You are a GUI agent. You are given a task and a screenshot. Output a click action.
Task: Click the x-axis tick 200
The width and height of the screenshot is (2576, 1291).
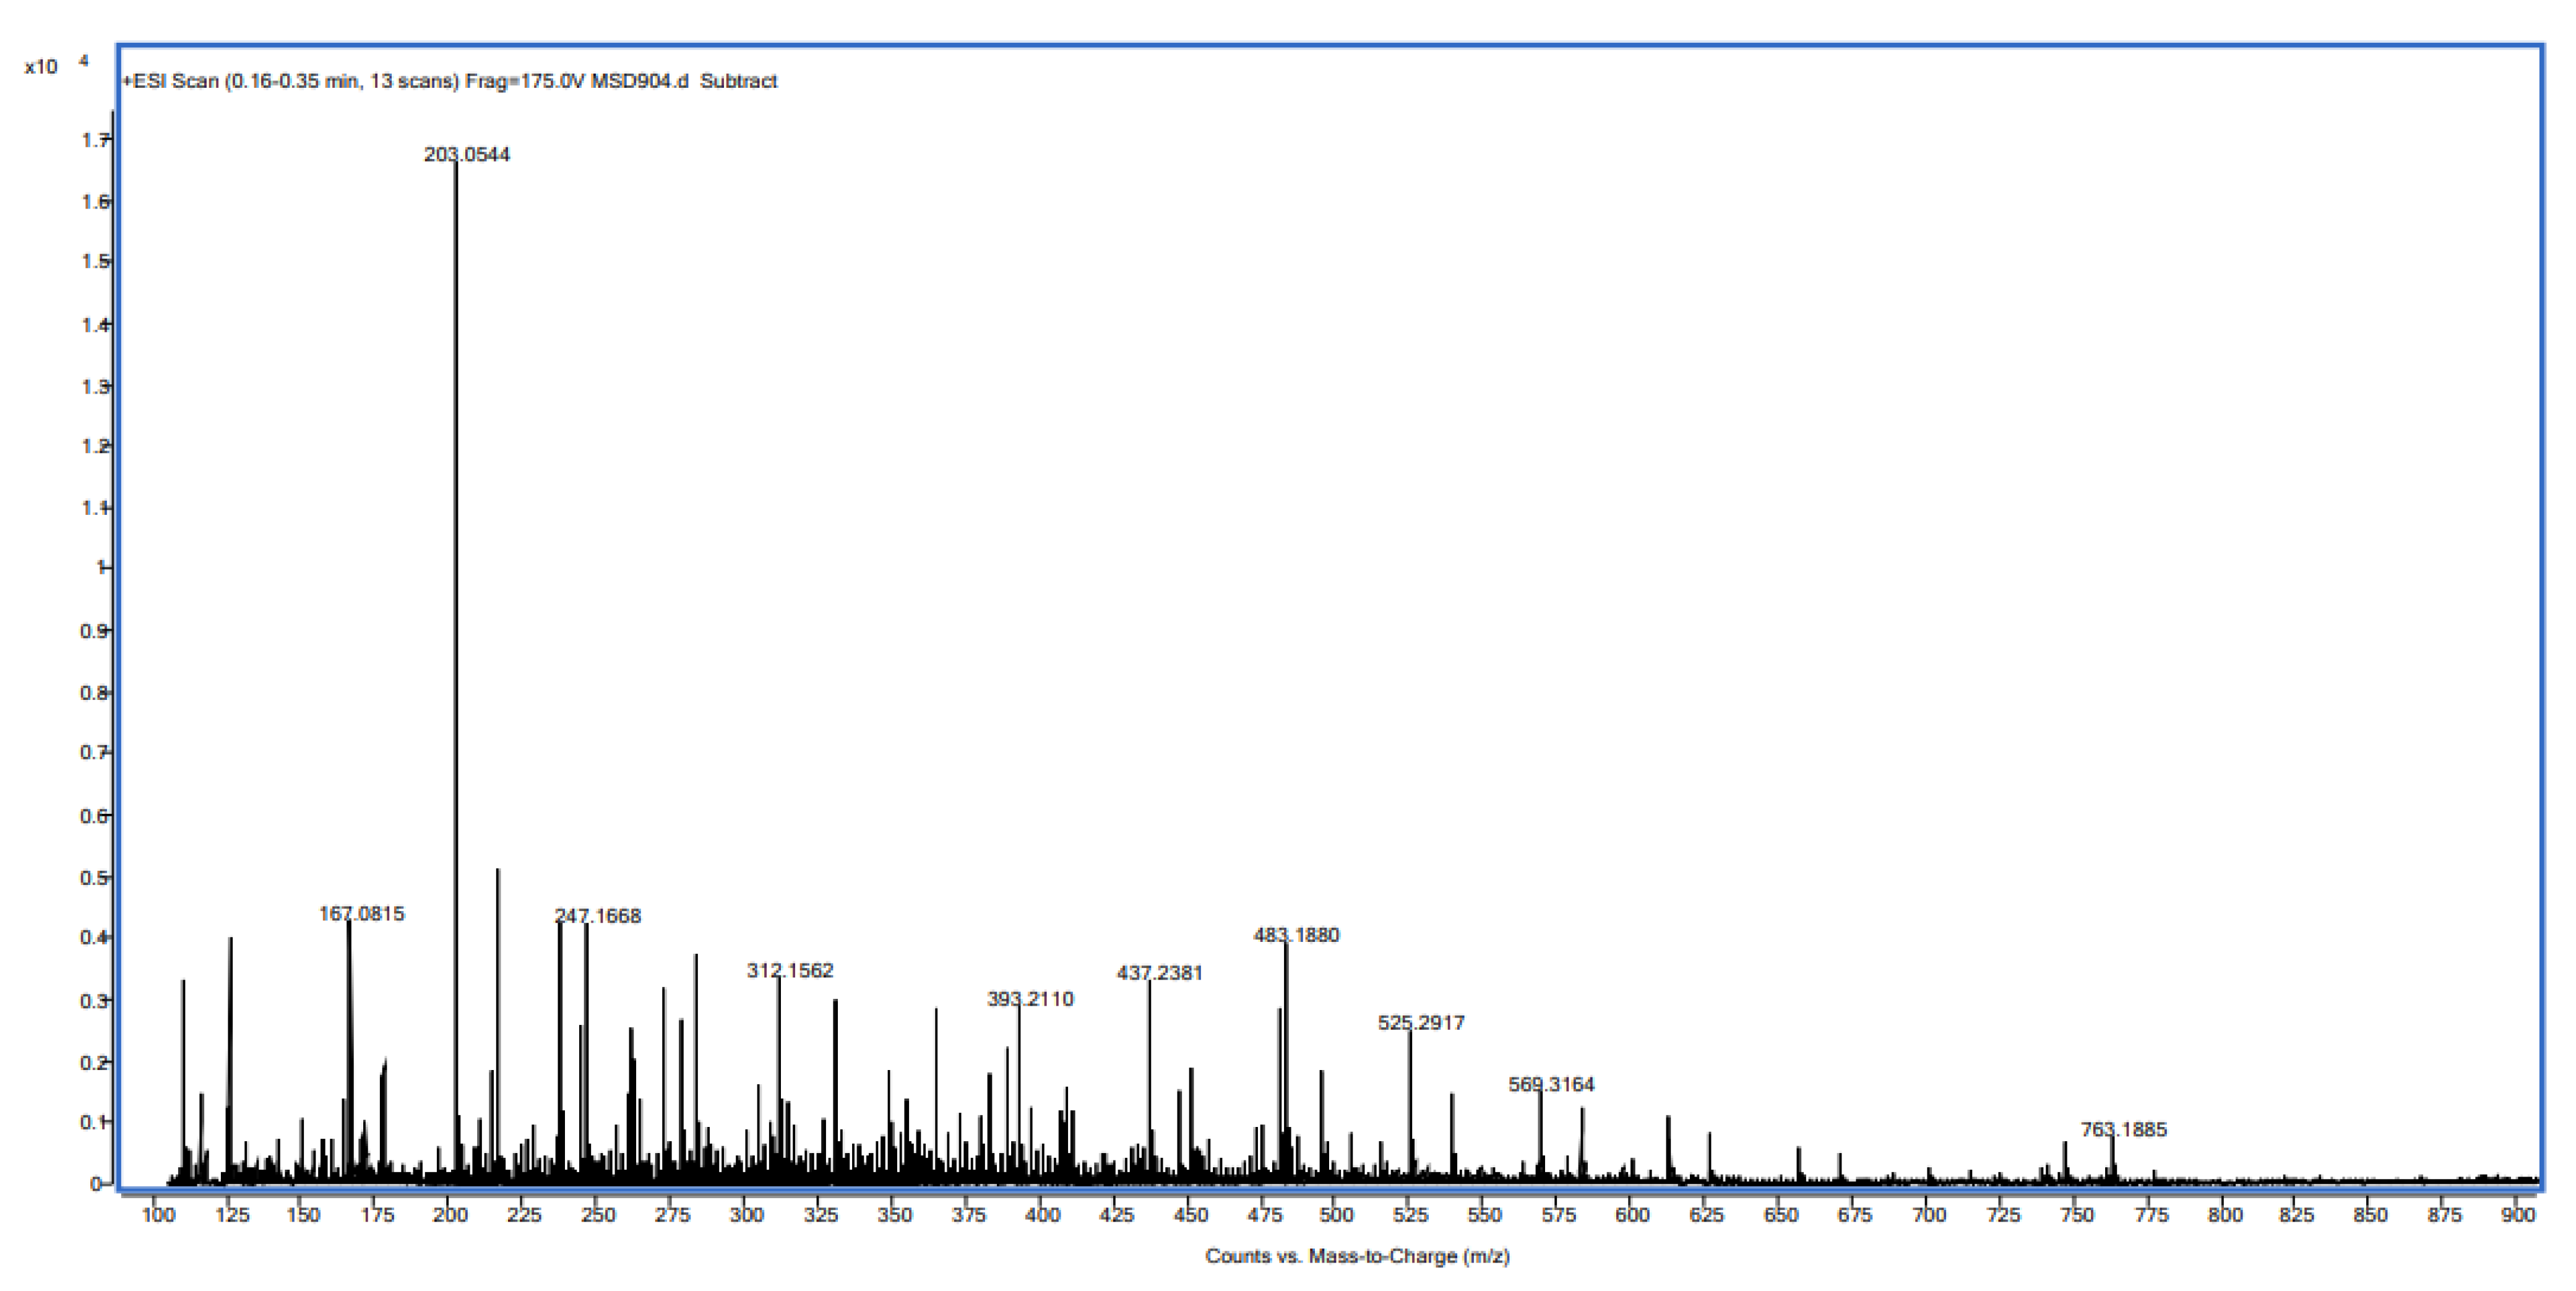[x=451, y=1215]
